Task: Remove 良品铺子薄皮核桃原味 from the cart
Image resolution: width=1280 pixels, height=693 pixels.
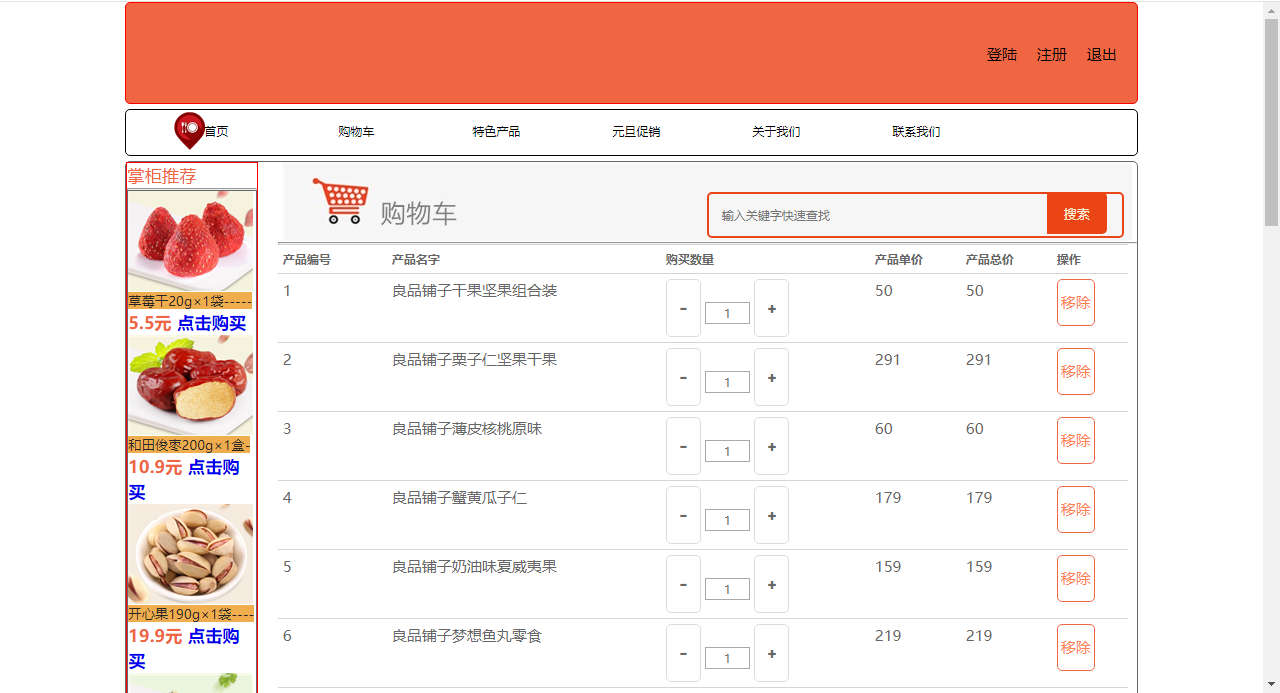Action: tap(1076, 440)
